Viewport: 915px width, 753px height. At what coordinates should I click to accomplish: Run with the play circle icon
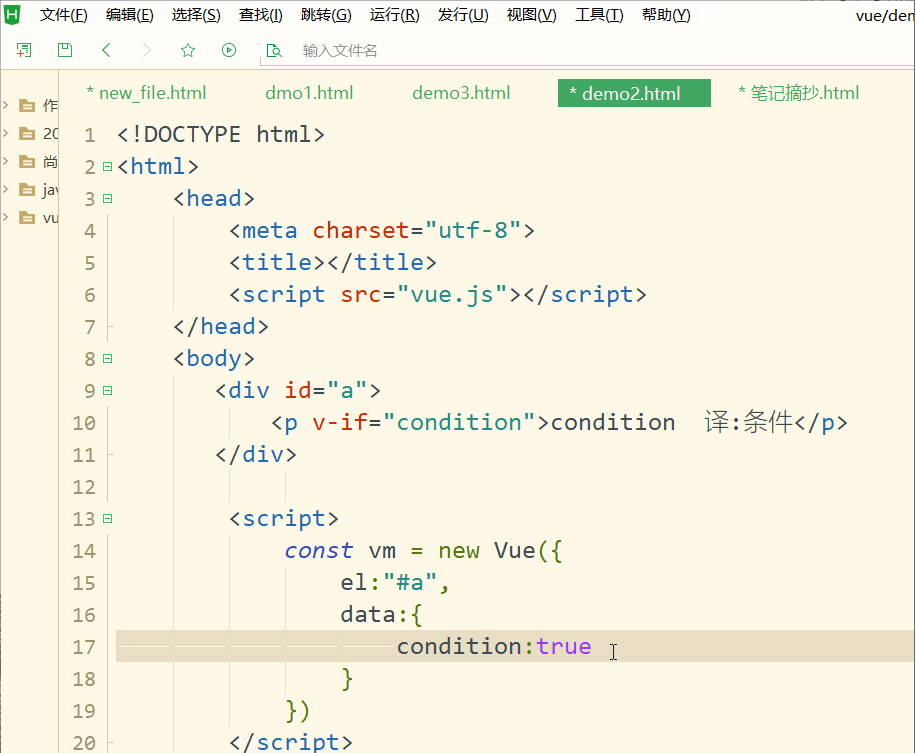(229, 50)
